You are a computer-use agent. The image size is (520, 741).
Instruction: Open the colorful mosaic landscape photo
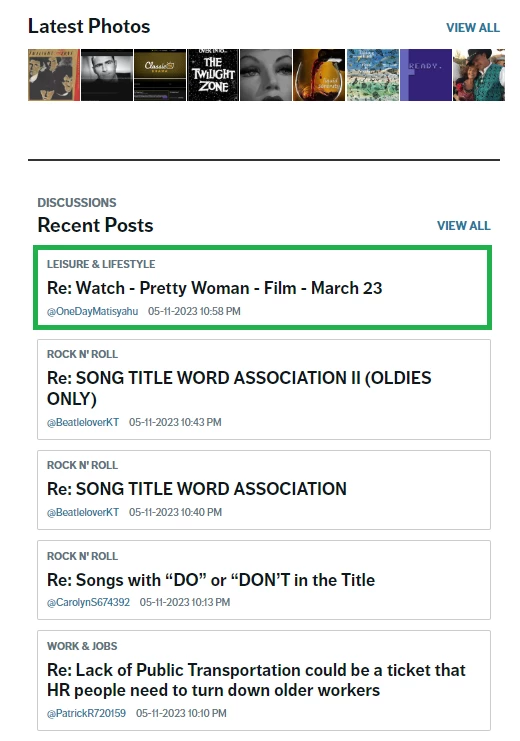pyautogui.click(x=373, y=75)
